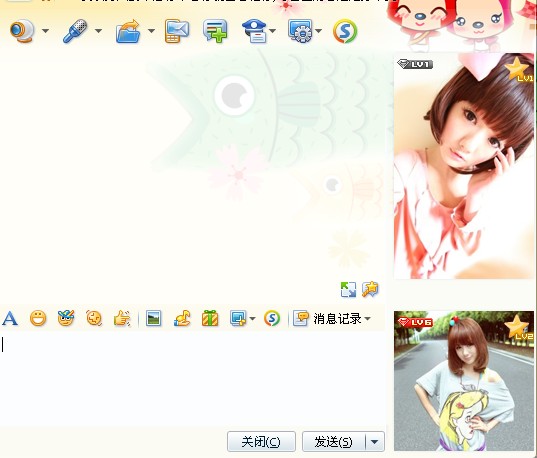
Task: Click your own QQ show portrait
Action: coord(464,381)
